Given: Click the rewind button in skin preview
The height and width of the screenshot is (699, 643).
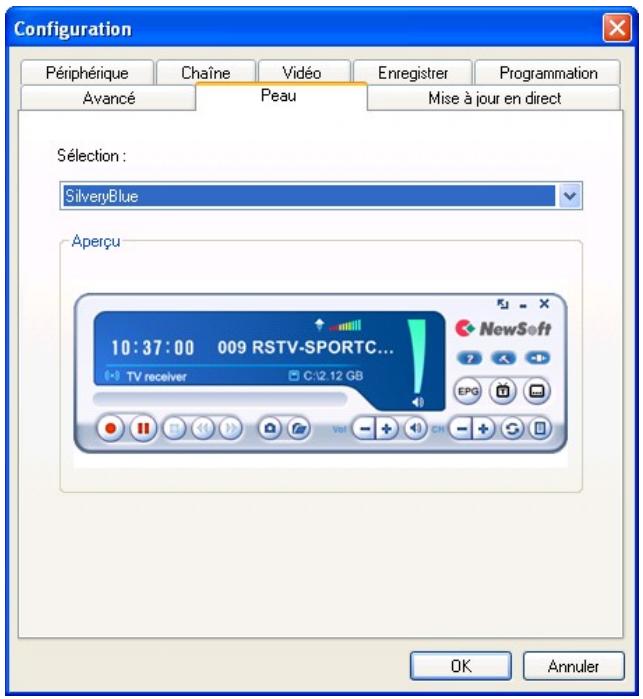Looking at the screenshot, I should click(x=202, y=428).
